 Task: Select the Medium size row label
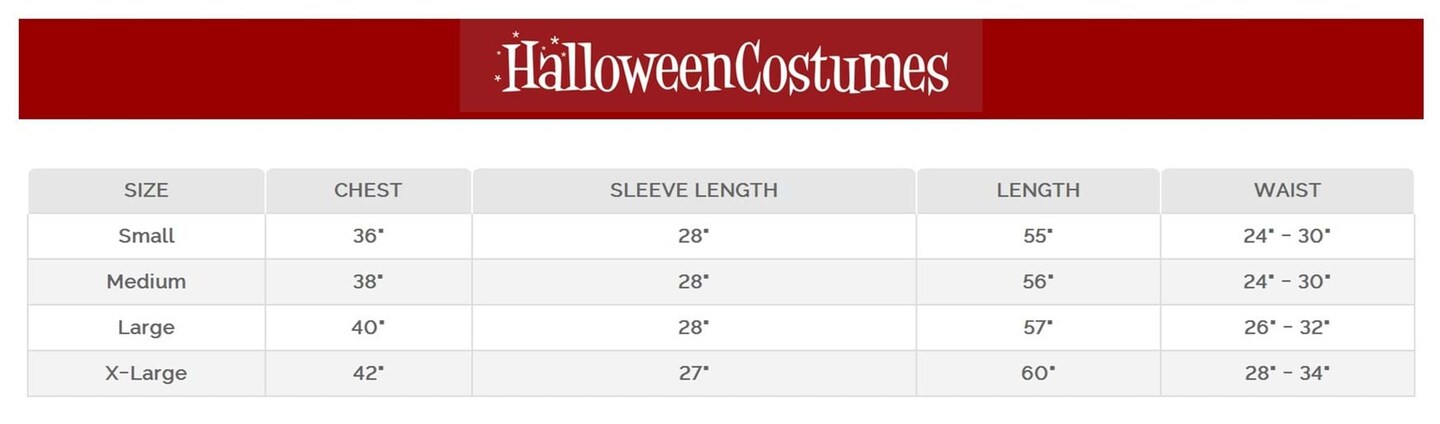click(x=146, y=282)
